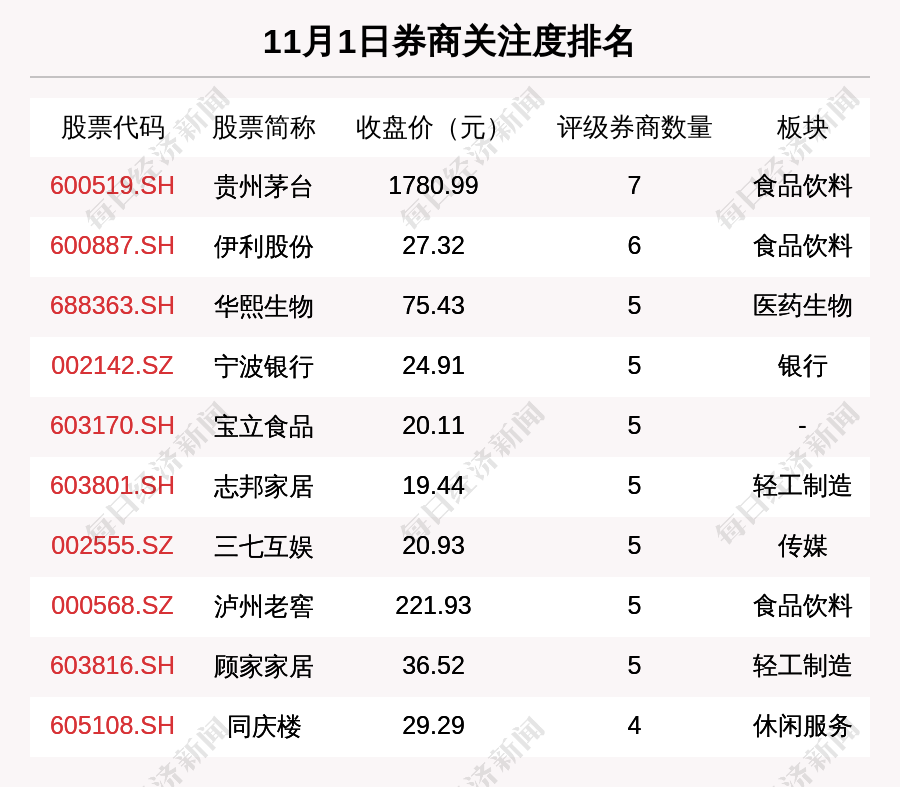
Task: Click closing price 29.29
Action: 433,726
